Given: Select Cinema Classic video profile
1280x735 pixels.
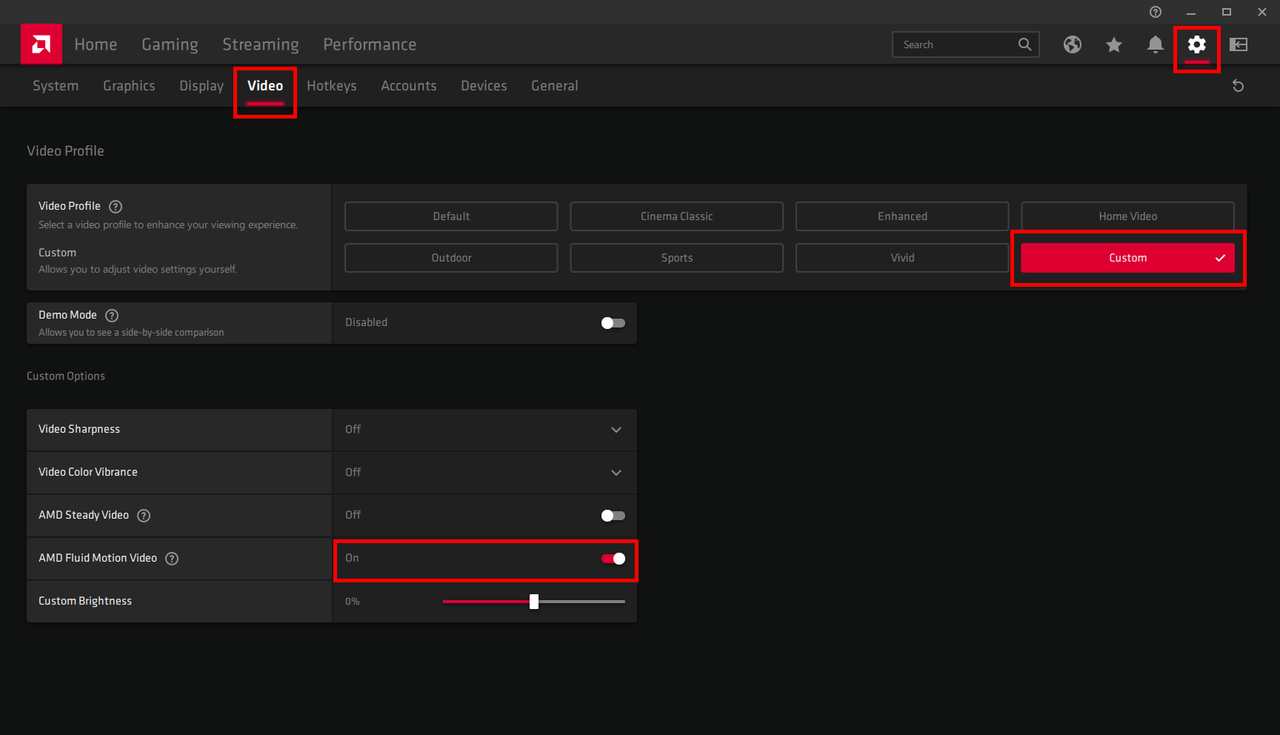Looking at the screenshot, I should click(x=677, y=216).
